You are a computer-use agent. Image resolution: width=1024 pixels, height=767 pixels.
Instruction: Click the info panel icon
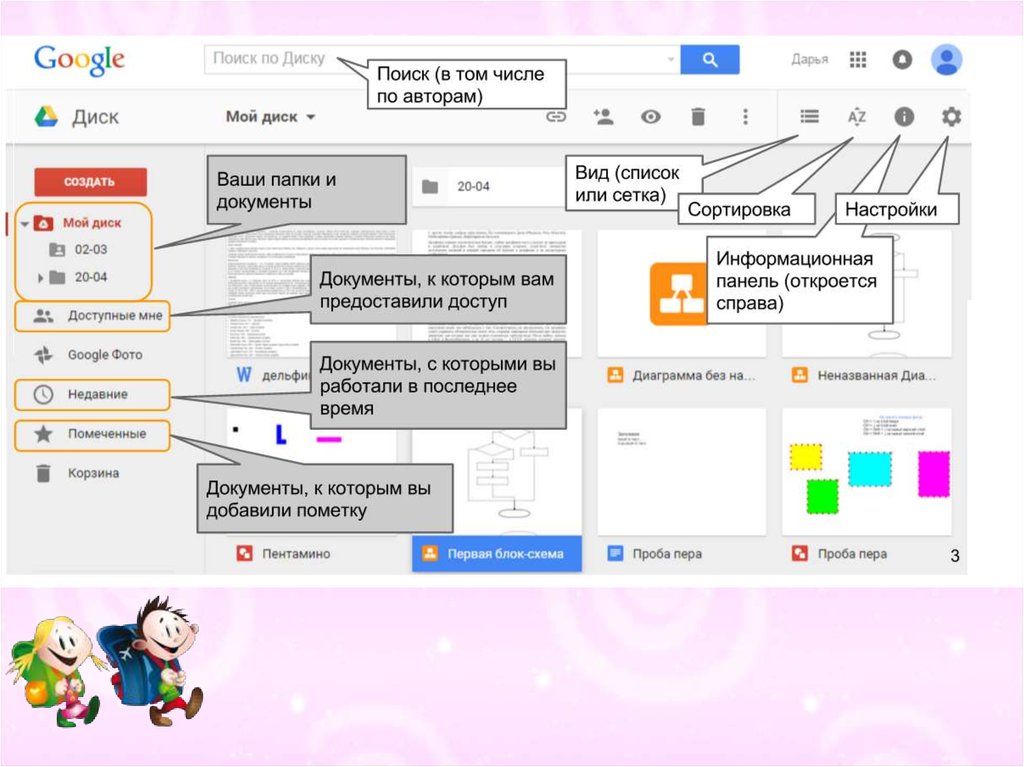[x=904, y=117]
